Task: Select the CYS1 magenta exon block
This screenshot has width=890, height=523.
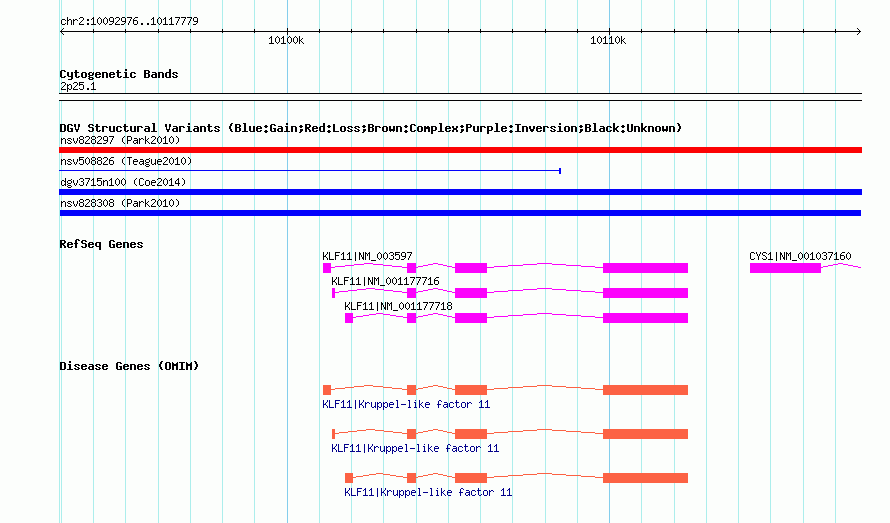Action: pos(785,268)
